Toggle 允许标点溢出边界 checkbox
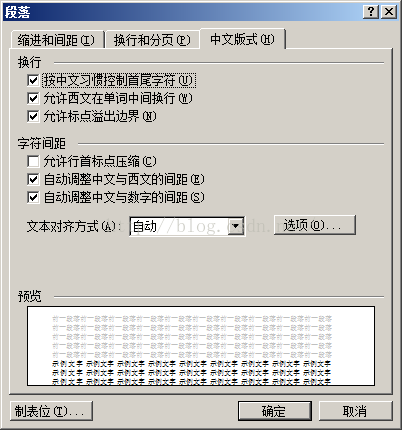This screenshot has height=430, width=402. click(33, 116)
